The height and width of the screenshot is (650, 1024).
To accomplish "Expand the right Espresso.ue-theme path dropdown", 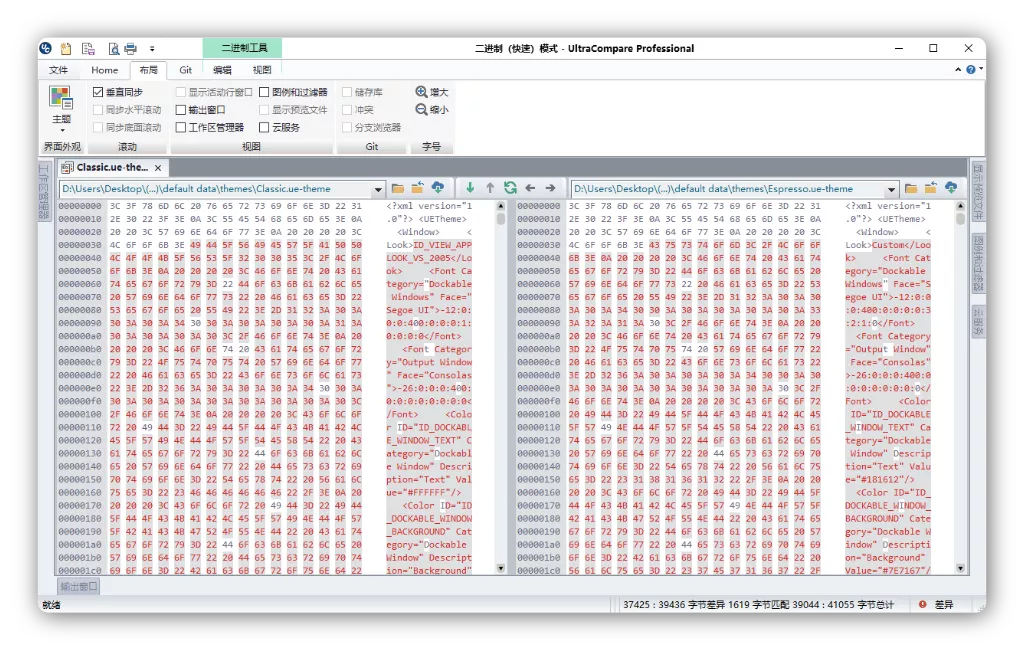I will click(890, 189).
